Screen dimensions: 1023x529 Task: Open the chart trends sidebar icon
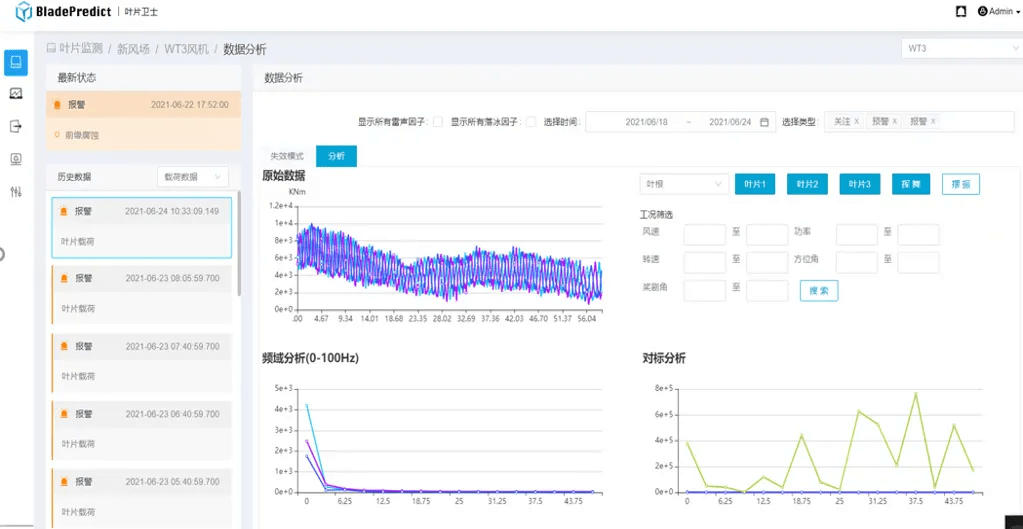[x=16, y=94]
